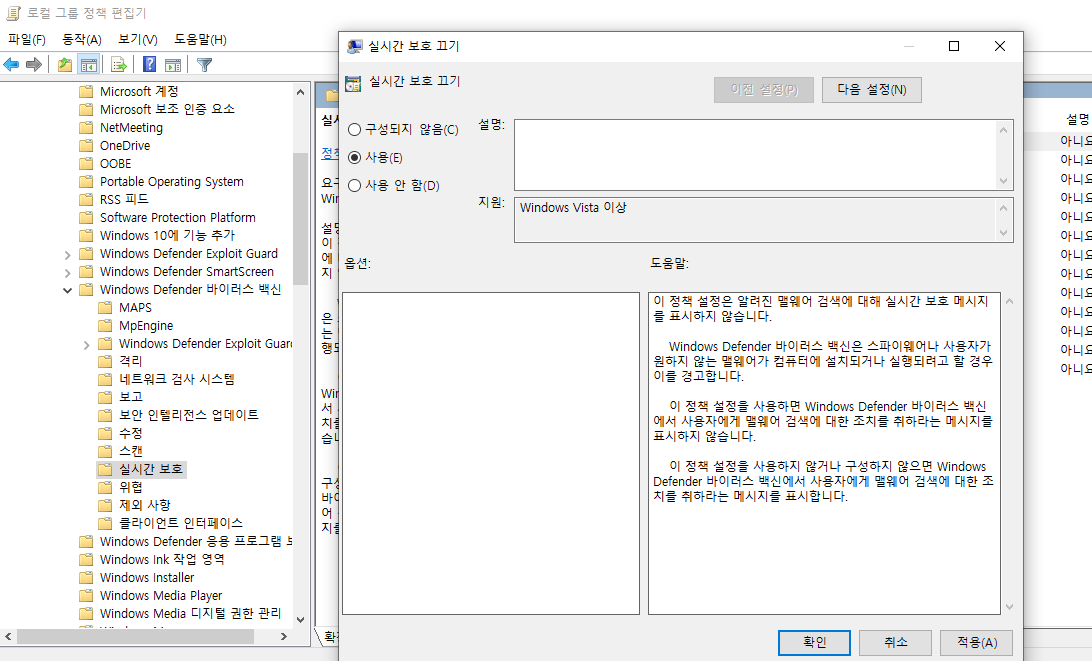
Task: Select the Windows Ink 작업 영역 tree item
Action: (162, 559)
